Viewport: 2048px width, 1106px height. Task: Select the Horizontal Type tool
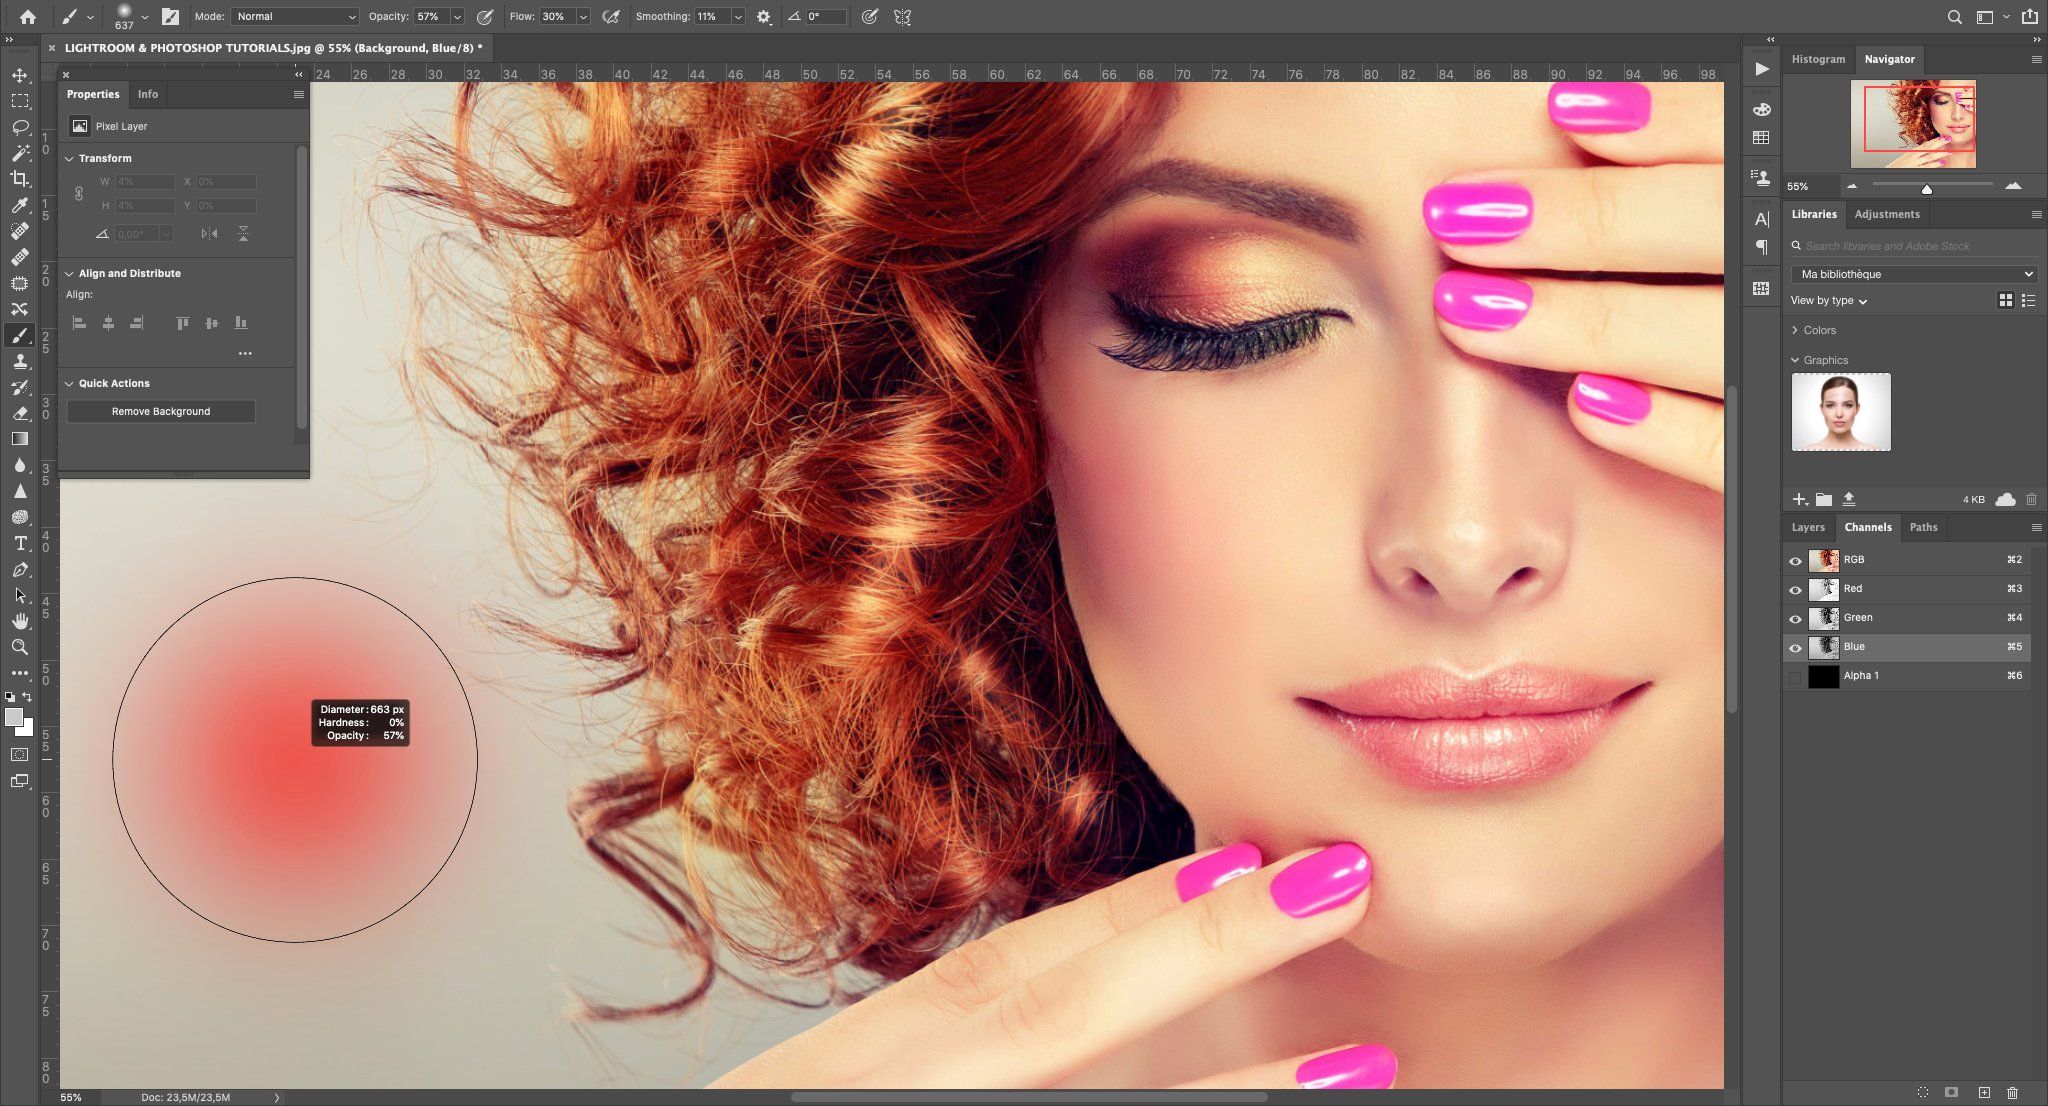[19, 543]
